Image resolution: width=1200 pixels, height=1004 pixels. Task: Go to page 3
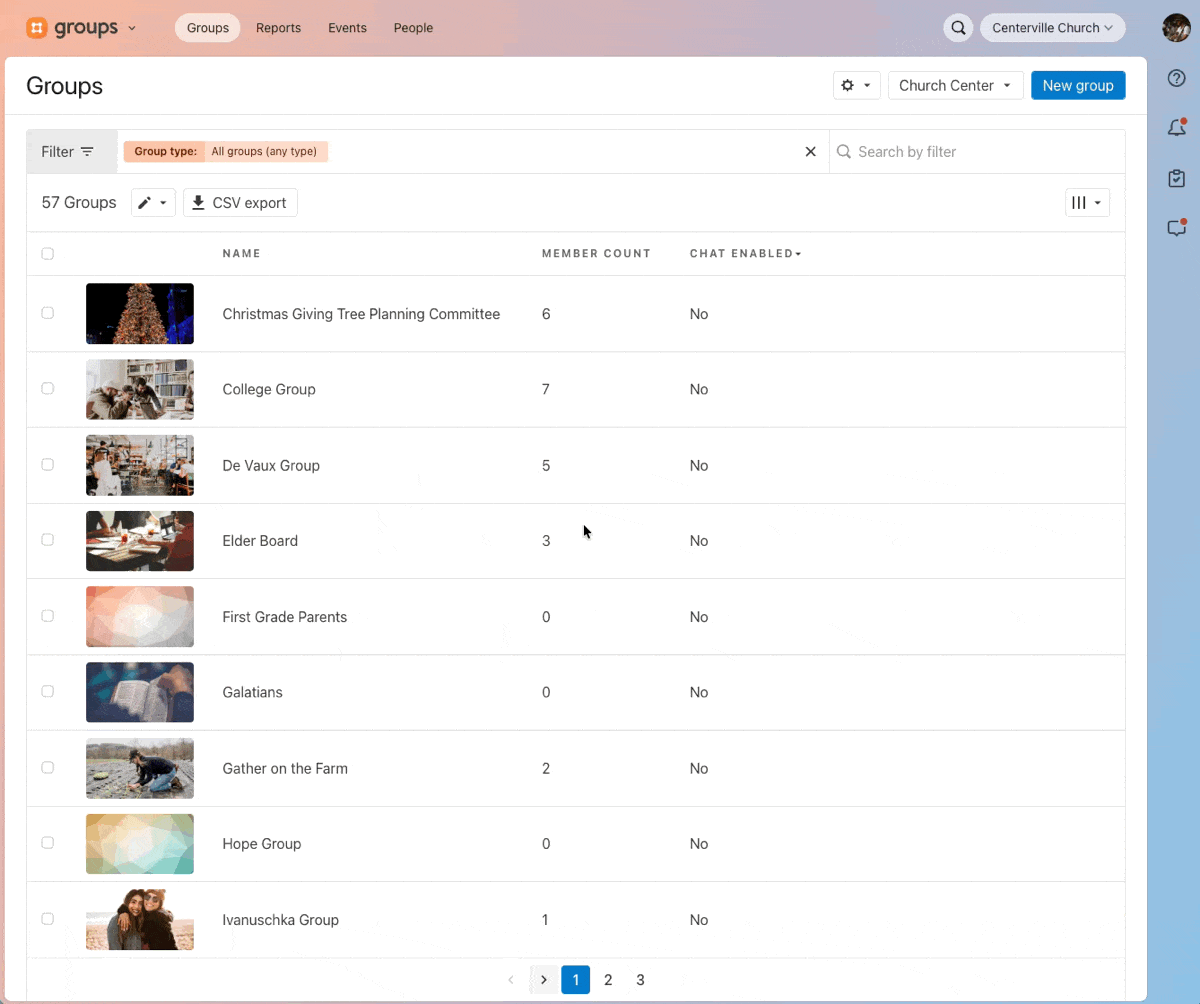point(640,980)
